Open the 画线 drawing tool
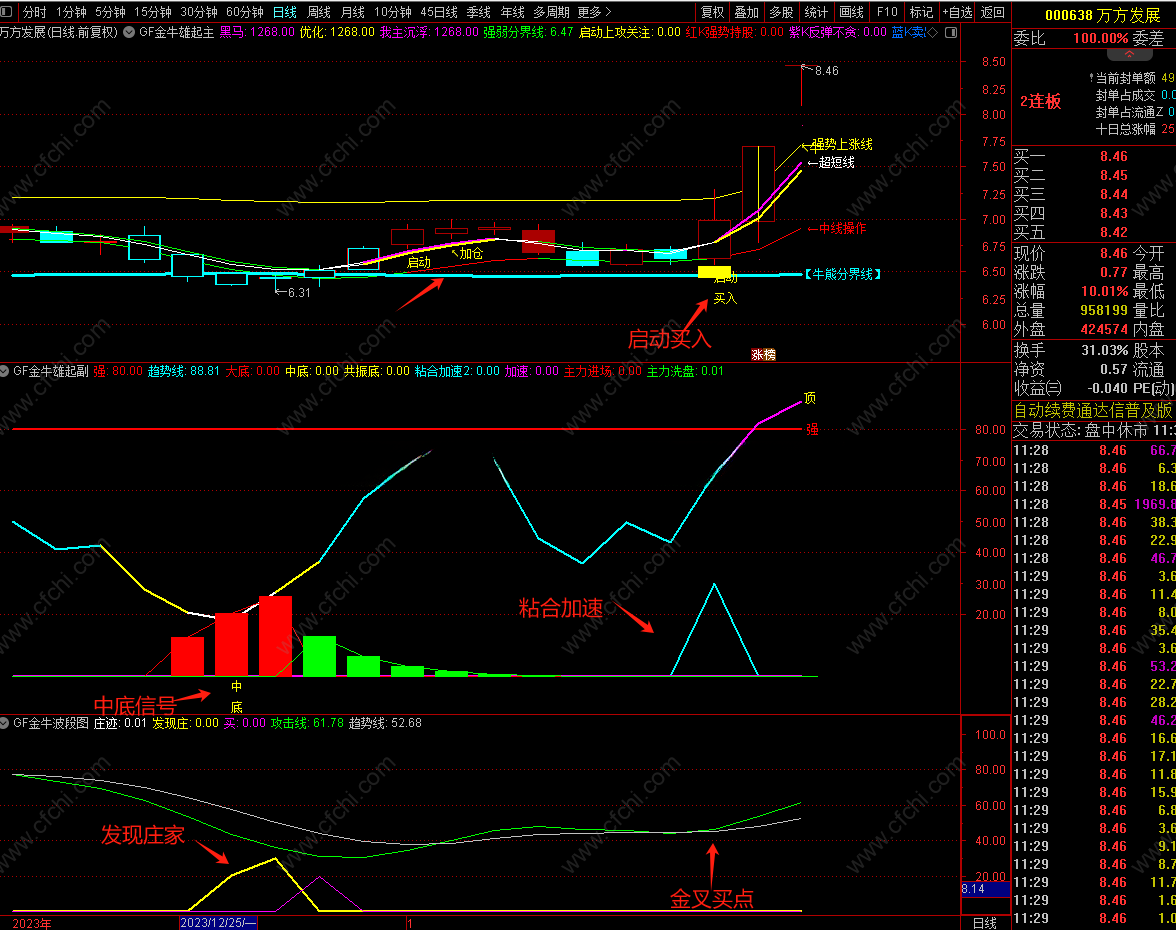1176x930 pixels. (x=851, y=12)
